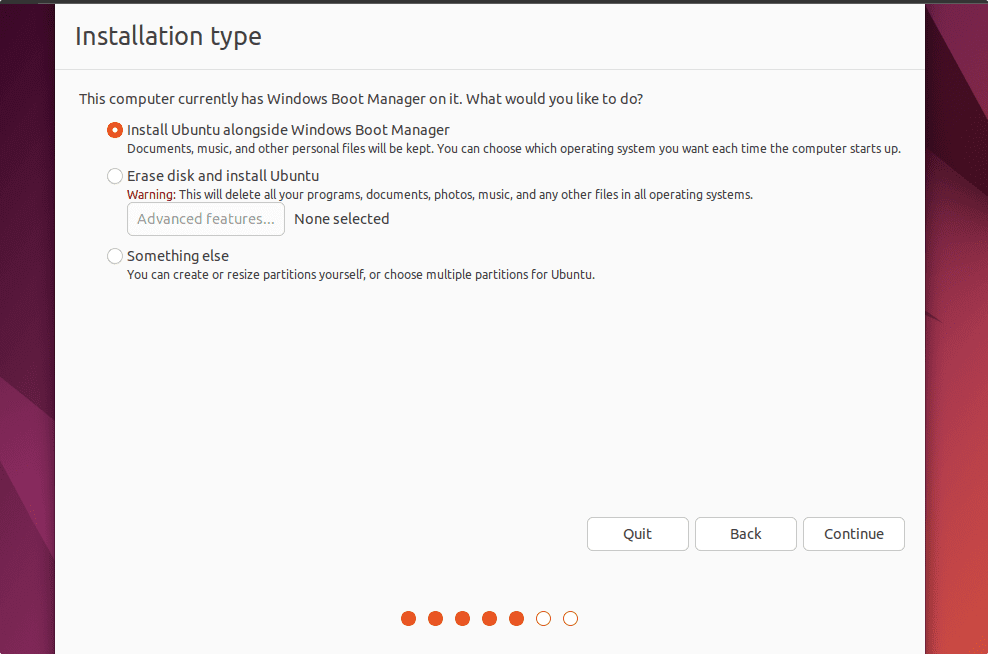This screenshot has width=988, height=654.
Task: Pick the 'Something else' radio button
Action: point(115,256)
